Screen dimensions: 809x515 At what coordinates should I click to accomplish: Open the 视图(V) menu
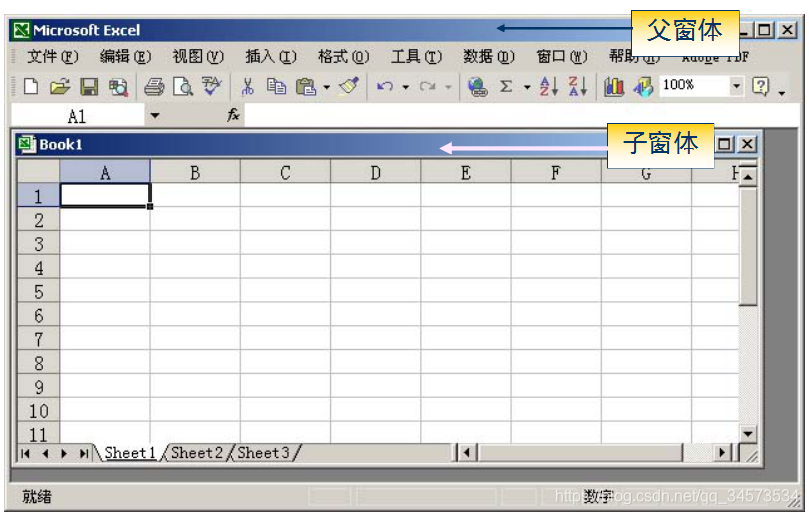click(x=198, y=56)
